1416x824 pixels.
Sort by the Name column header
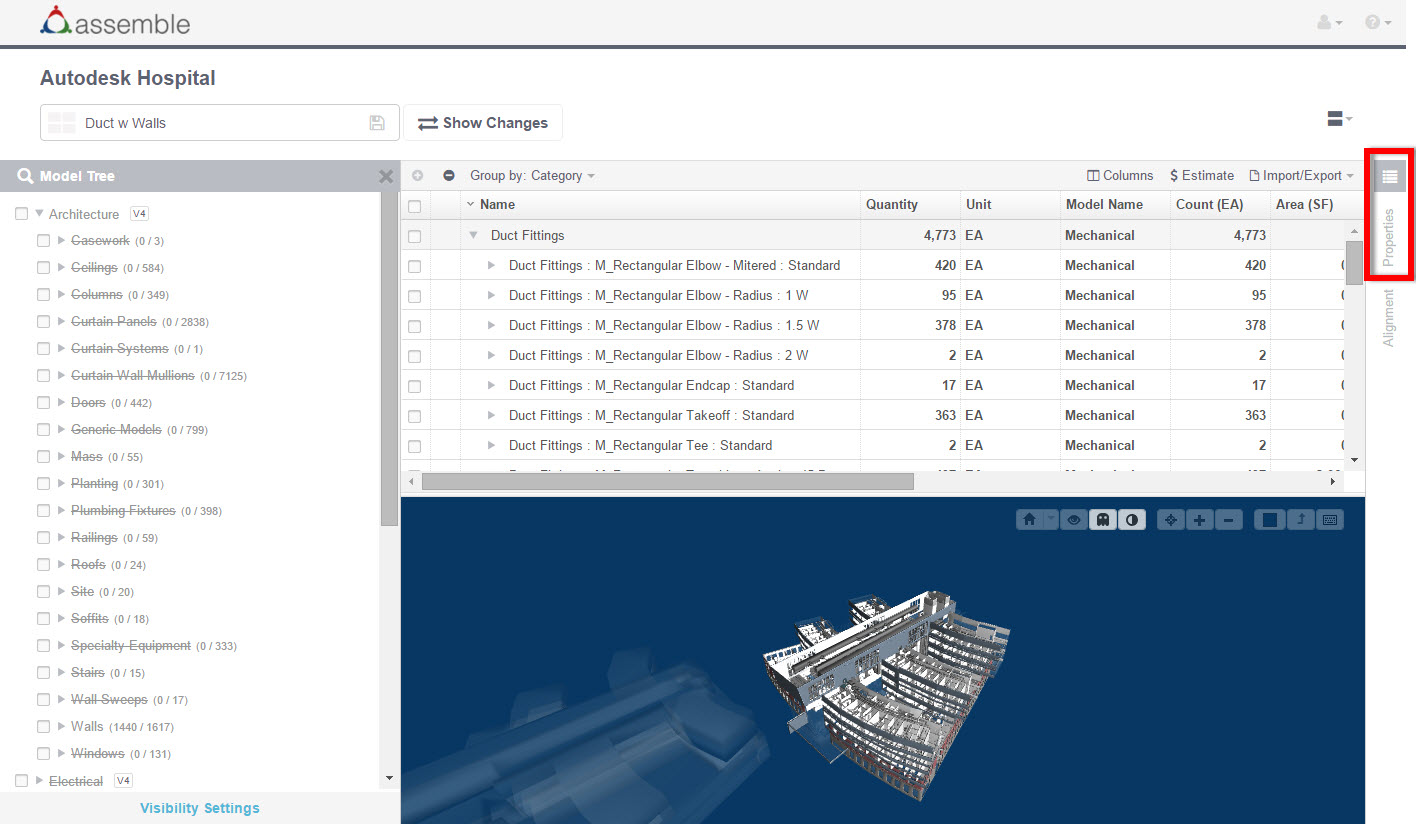(497, 205)
